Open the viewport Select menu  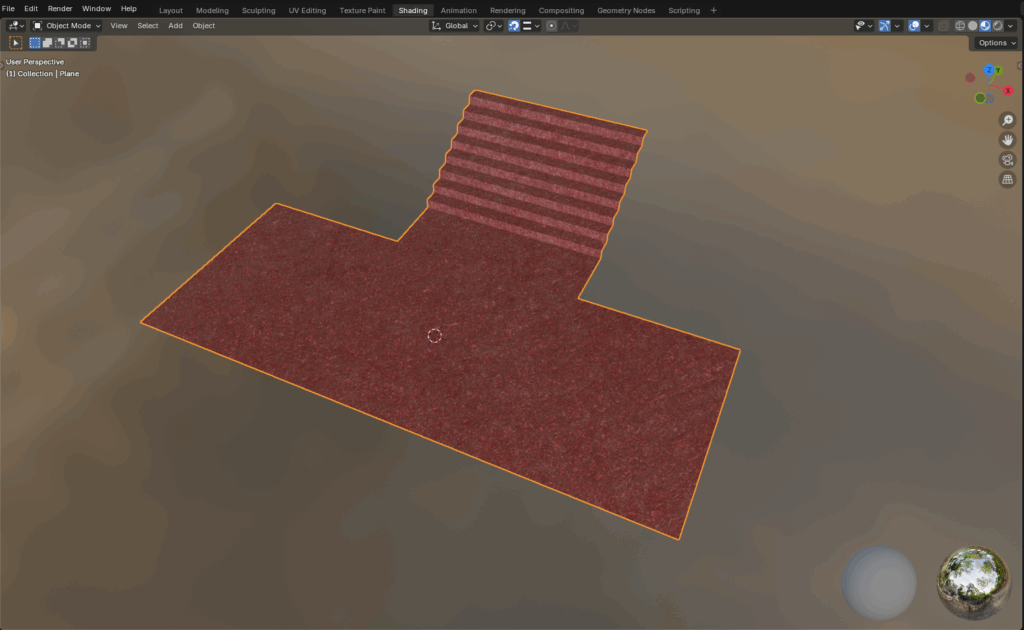pyautogui.click(x=148, y=26)
